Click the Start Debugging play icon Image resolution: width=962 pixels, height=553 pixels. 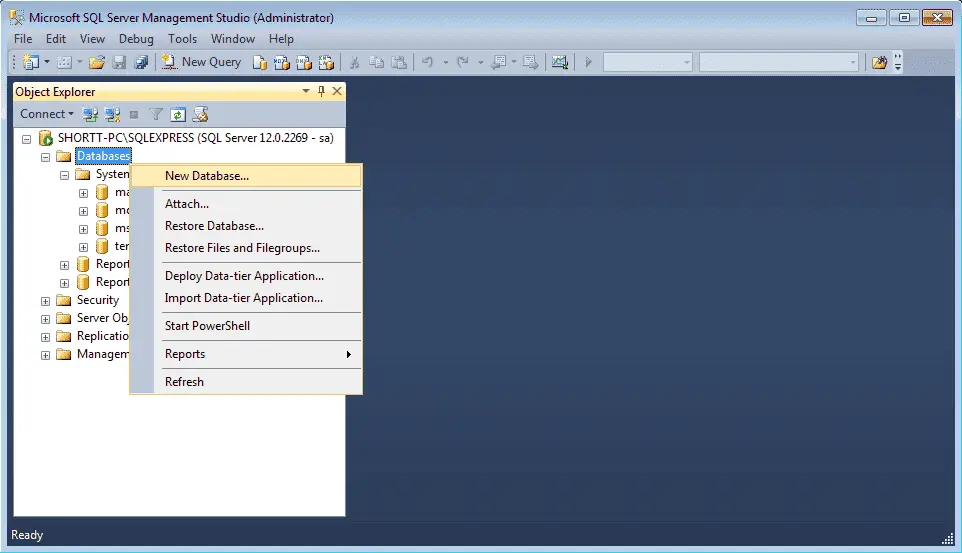coord(588,62)
